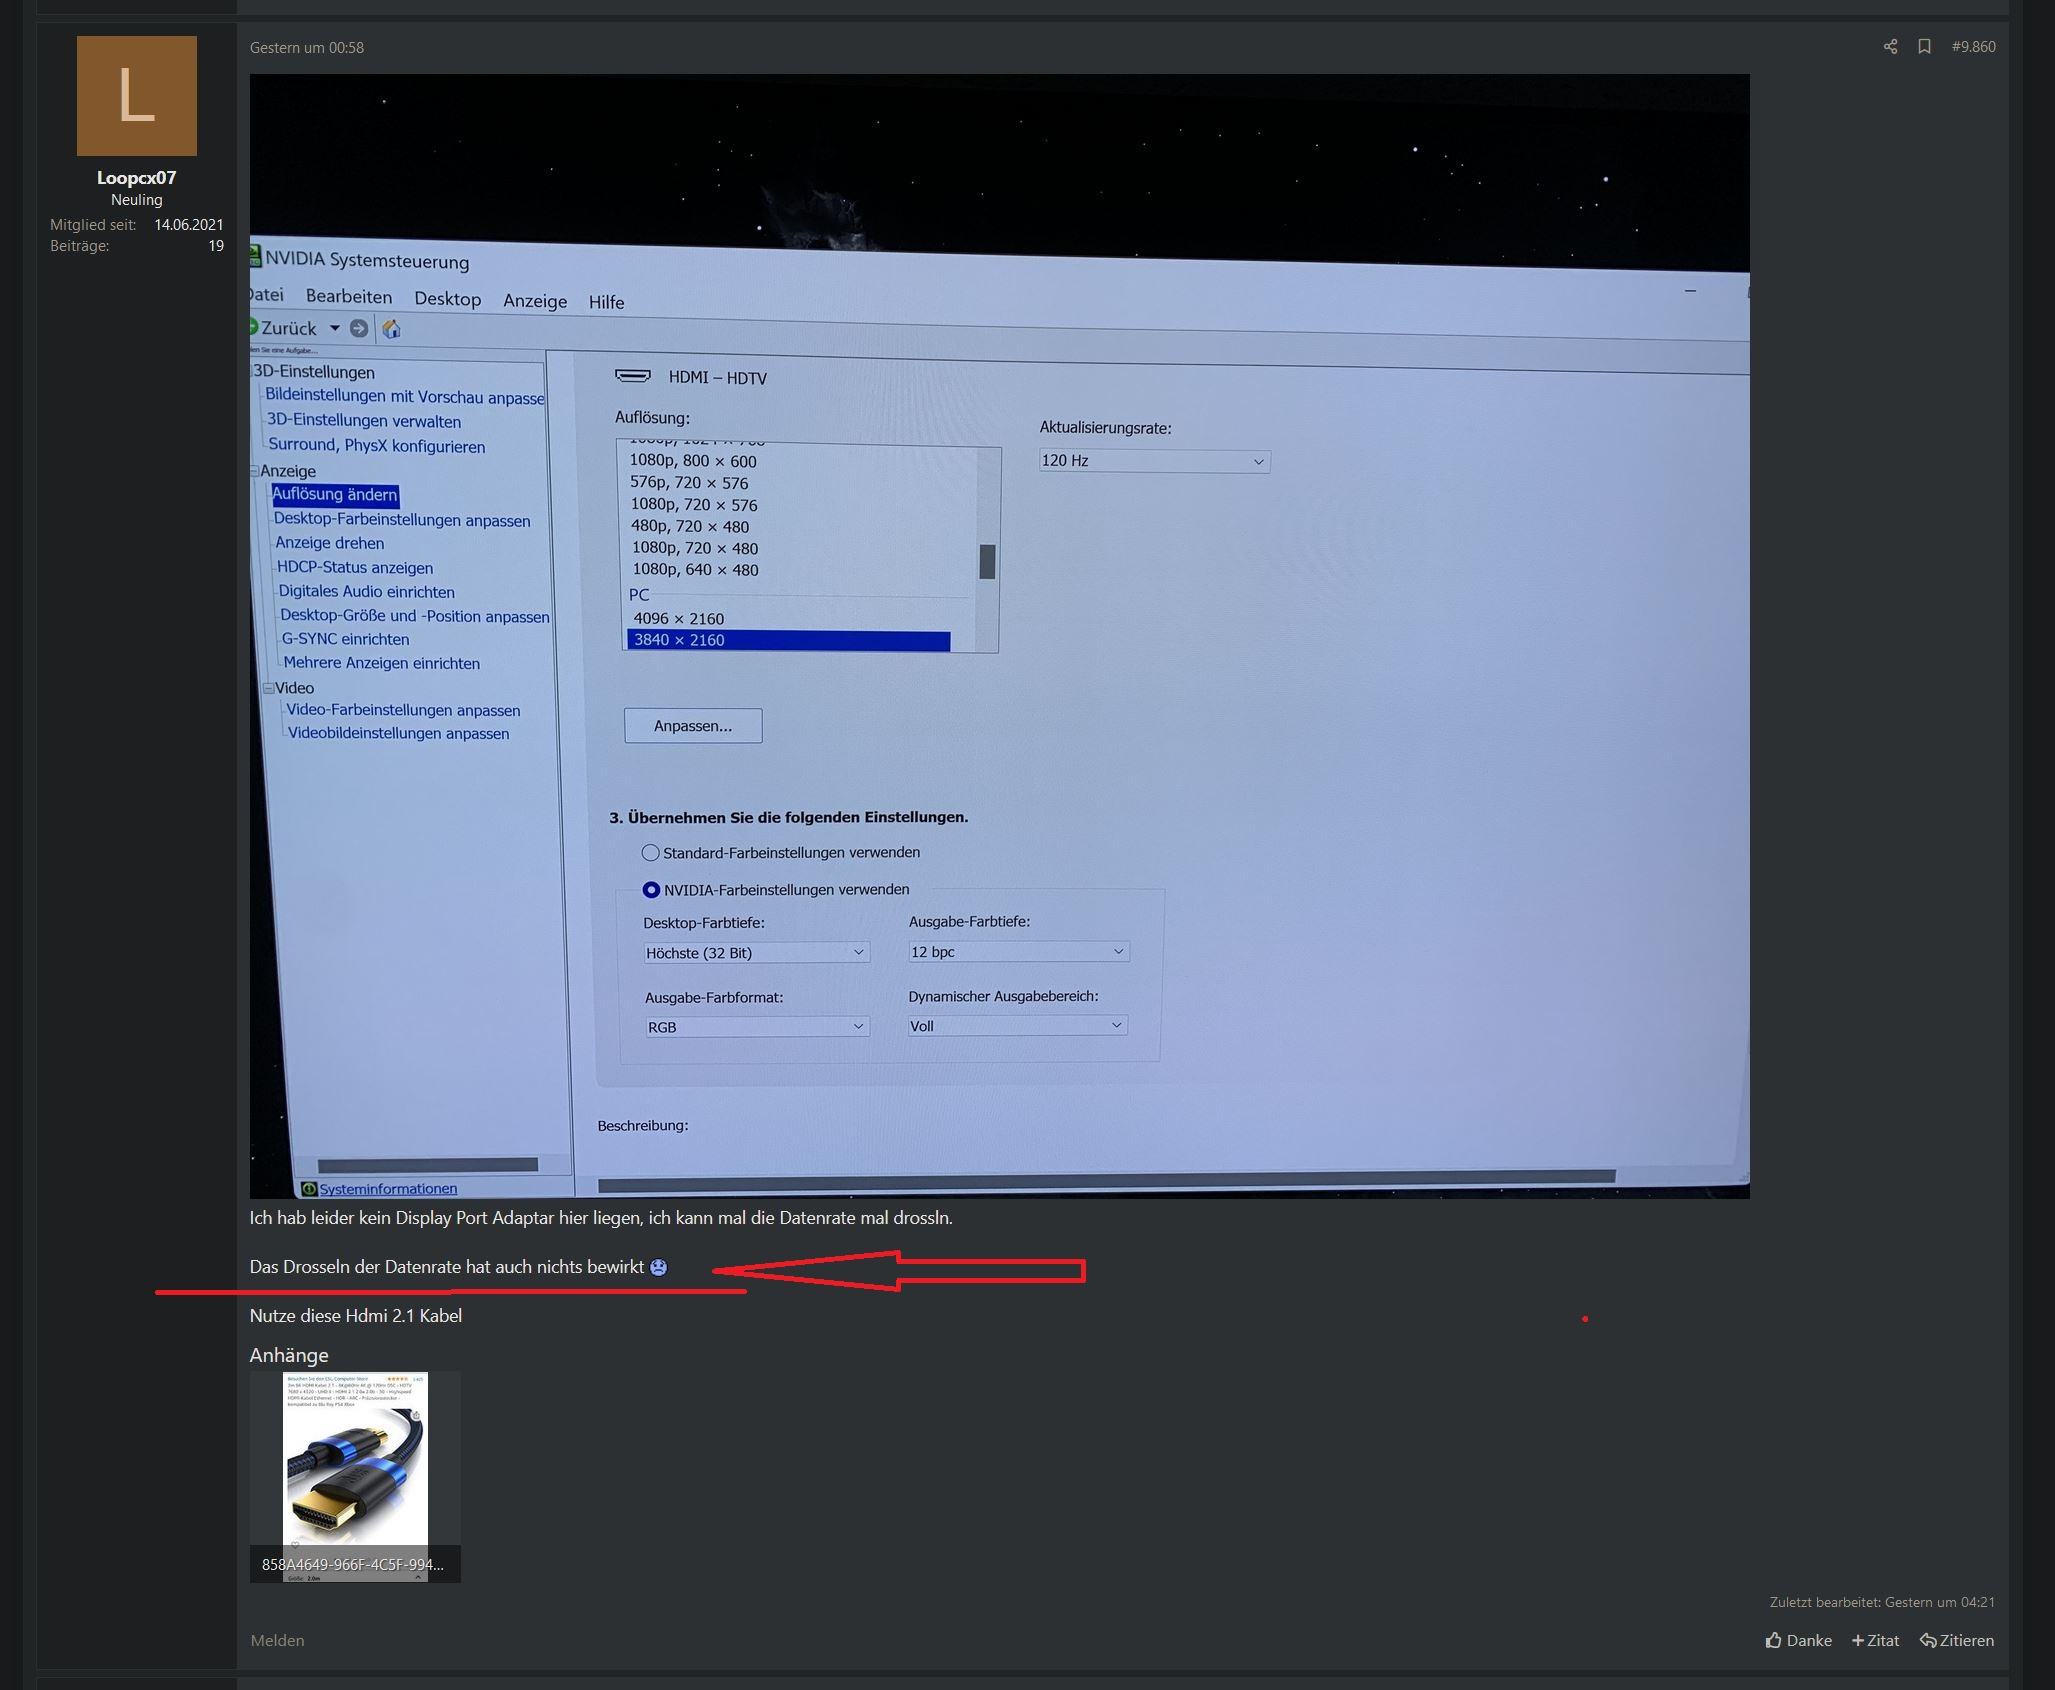Collapse the Anzeige tree node
The image size is (2055, 1690).
[254, 471]
